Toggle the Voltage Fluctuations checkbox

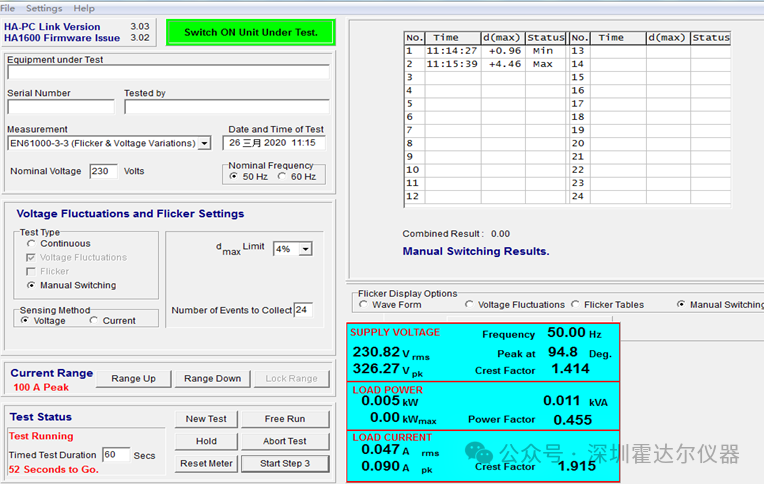(x=32, y=258)
